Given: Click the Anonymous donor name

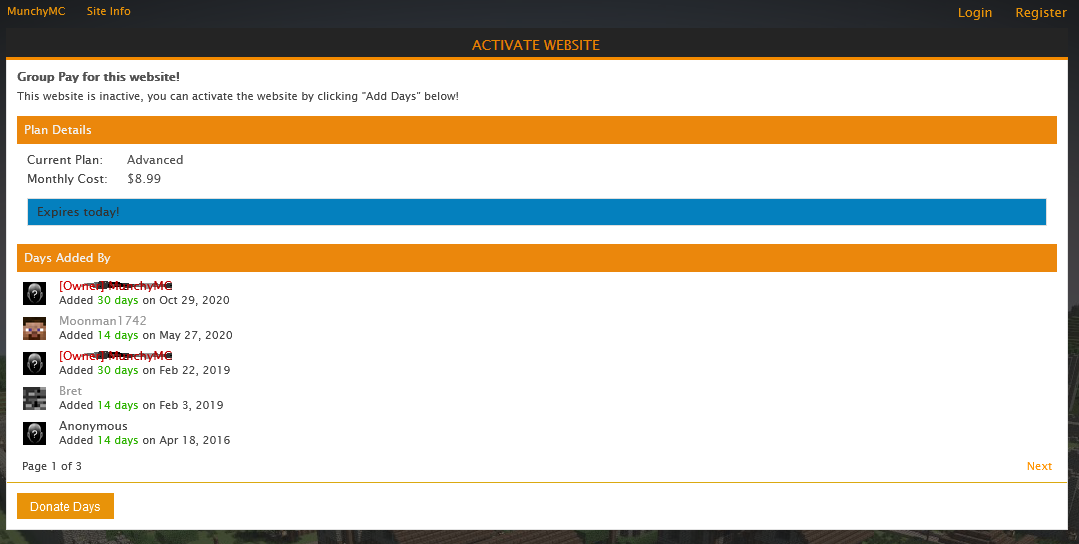Looking at the screenshot, I should tap(93, 426).
